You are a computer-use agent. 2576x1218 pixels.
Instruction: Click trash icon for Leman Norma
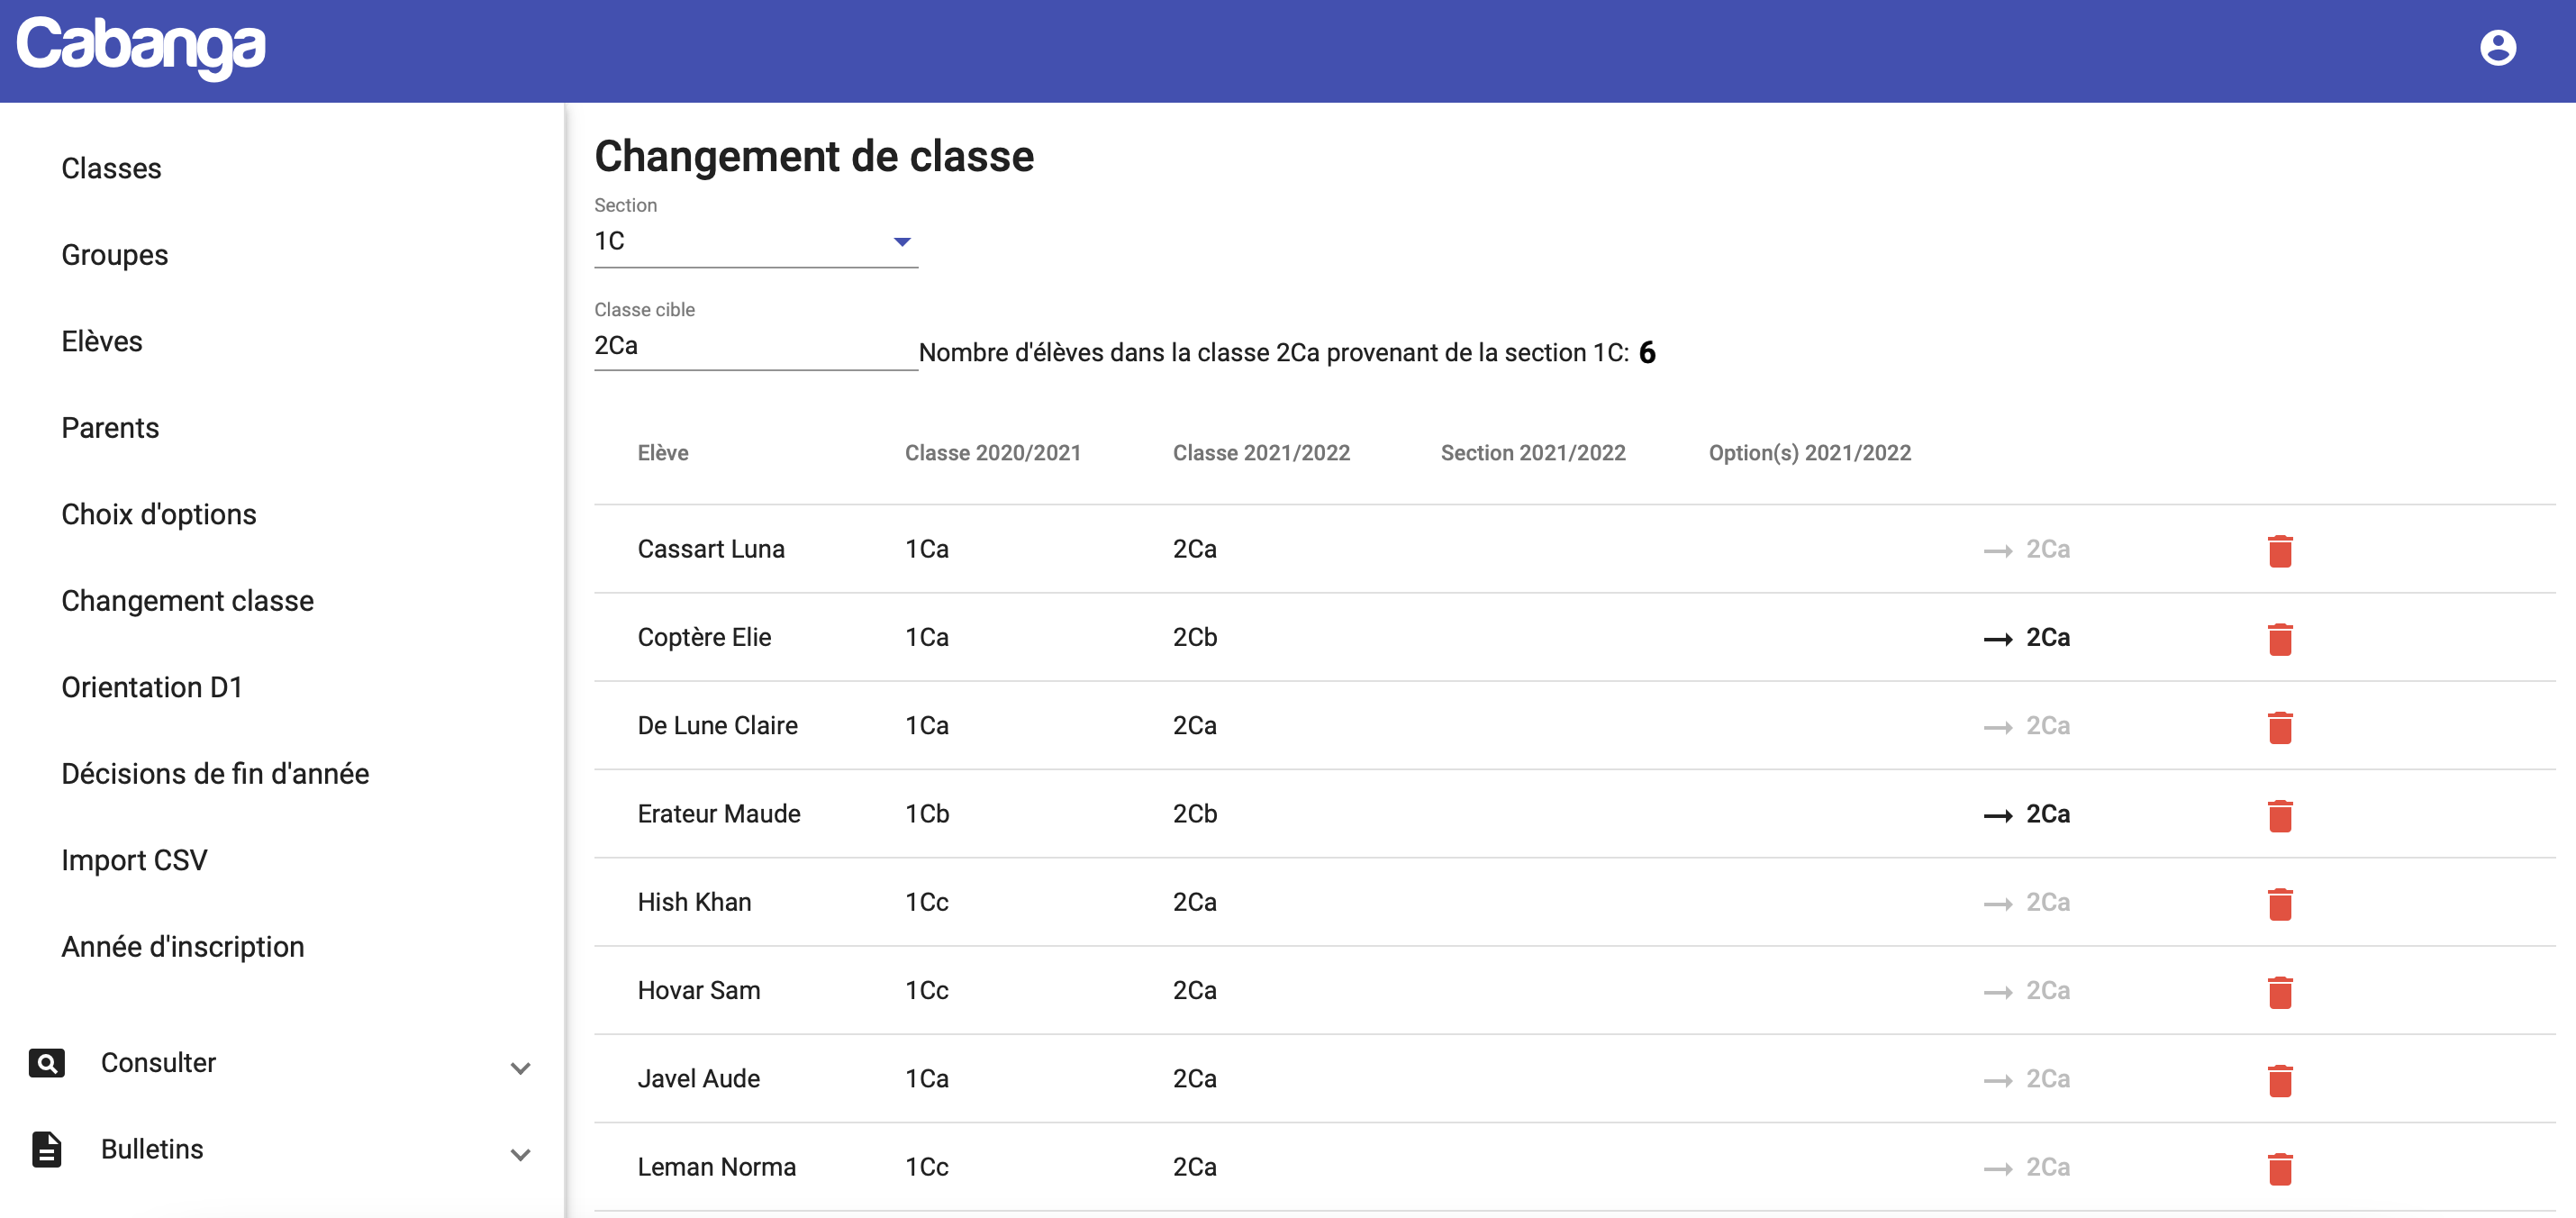tap(2279, 1168)
